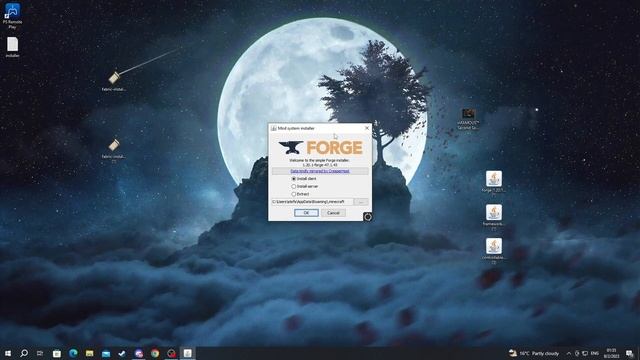Choose the Extract radio option

pyautogui.click(x=293, y=194)
